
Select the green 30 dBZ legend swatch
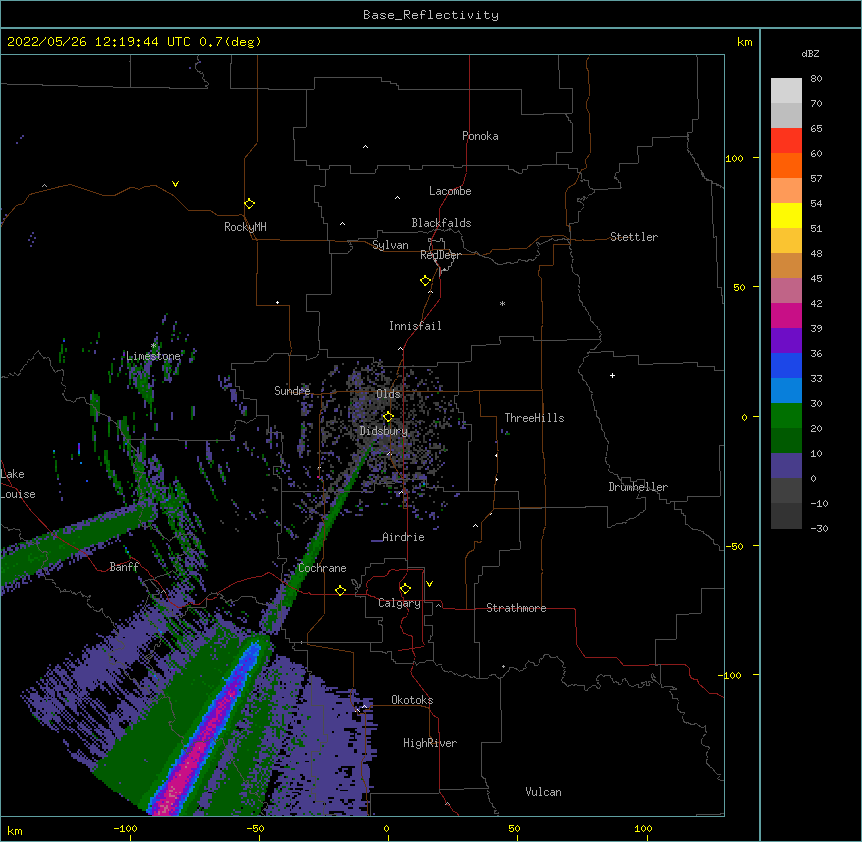pyautogui.click(x=786, y=416)
